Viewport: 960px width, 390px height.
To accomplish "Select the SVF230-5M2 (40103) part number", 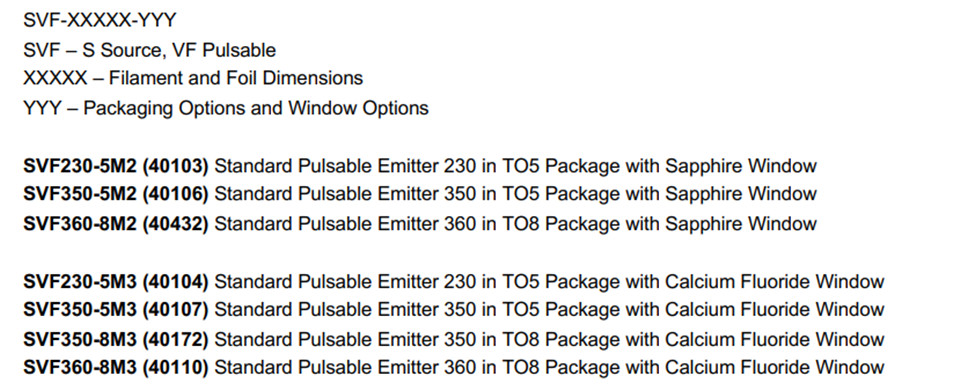I will 116,166.
